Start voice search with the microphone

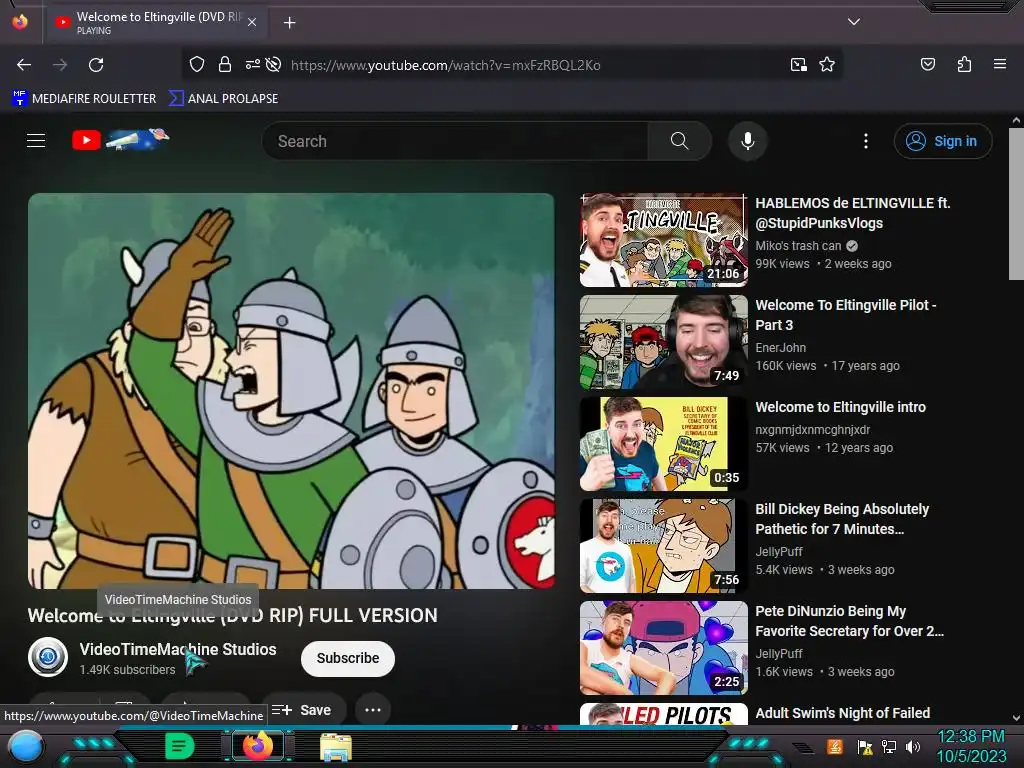(748, 141)
